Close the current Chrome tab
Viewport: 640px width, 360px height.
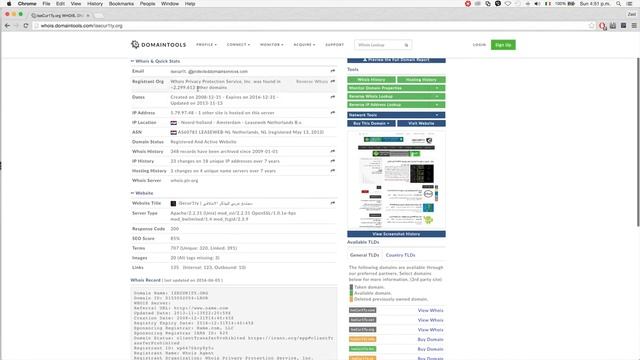point(88,16)
